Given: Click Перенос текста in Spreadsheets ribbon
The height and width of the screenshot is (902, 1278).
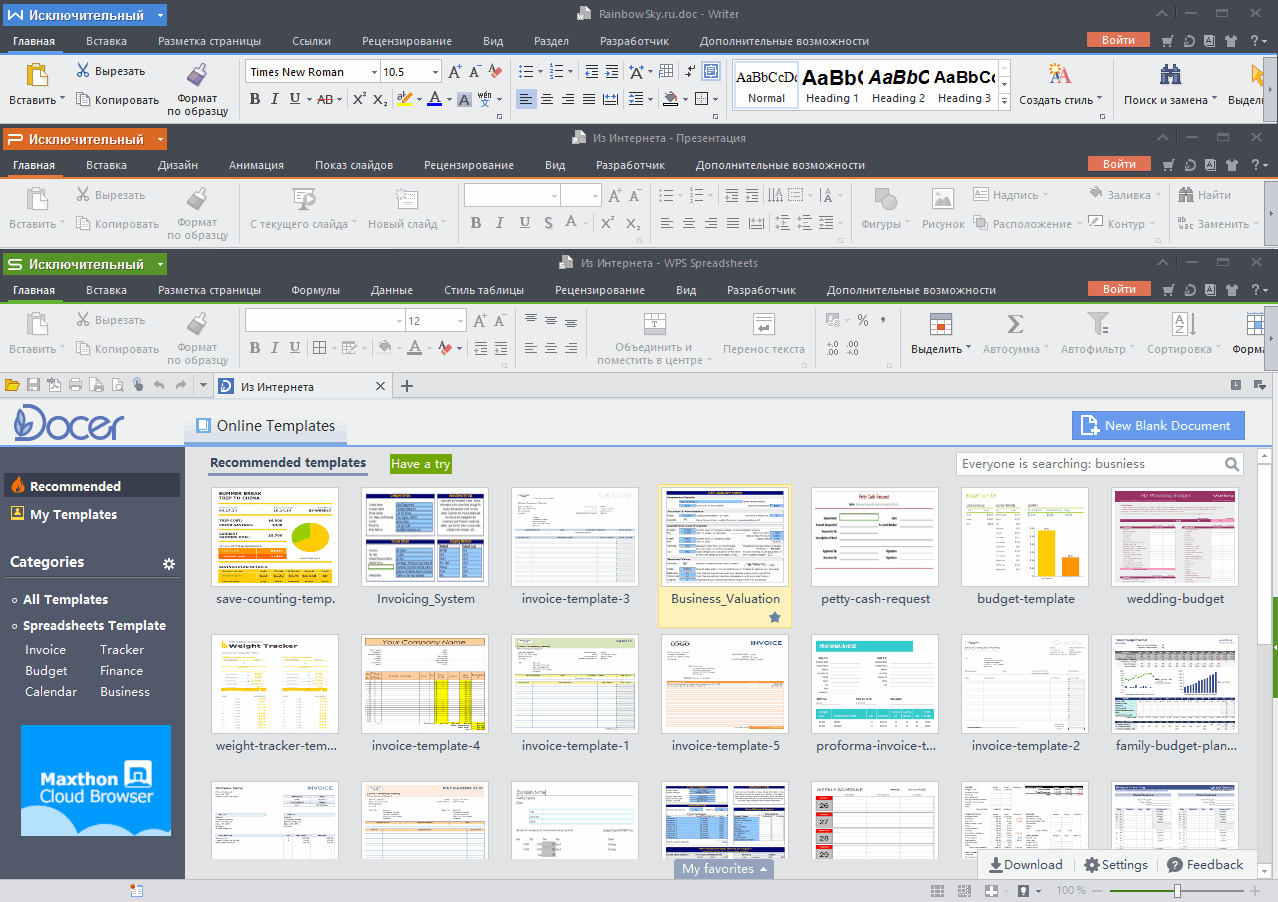Looking at the screenshot, I should 764,335.
